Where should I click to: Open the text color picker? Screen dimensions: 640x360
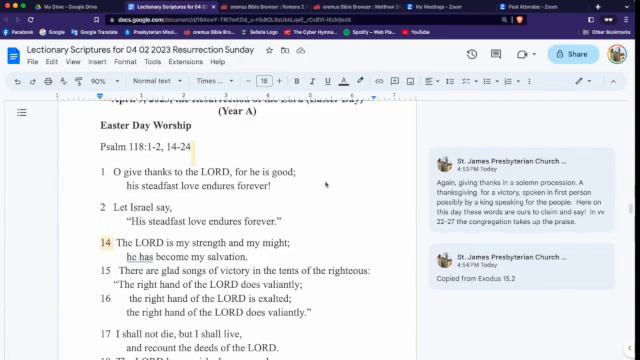tap(344, 81)
